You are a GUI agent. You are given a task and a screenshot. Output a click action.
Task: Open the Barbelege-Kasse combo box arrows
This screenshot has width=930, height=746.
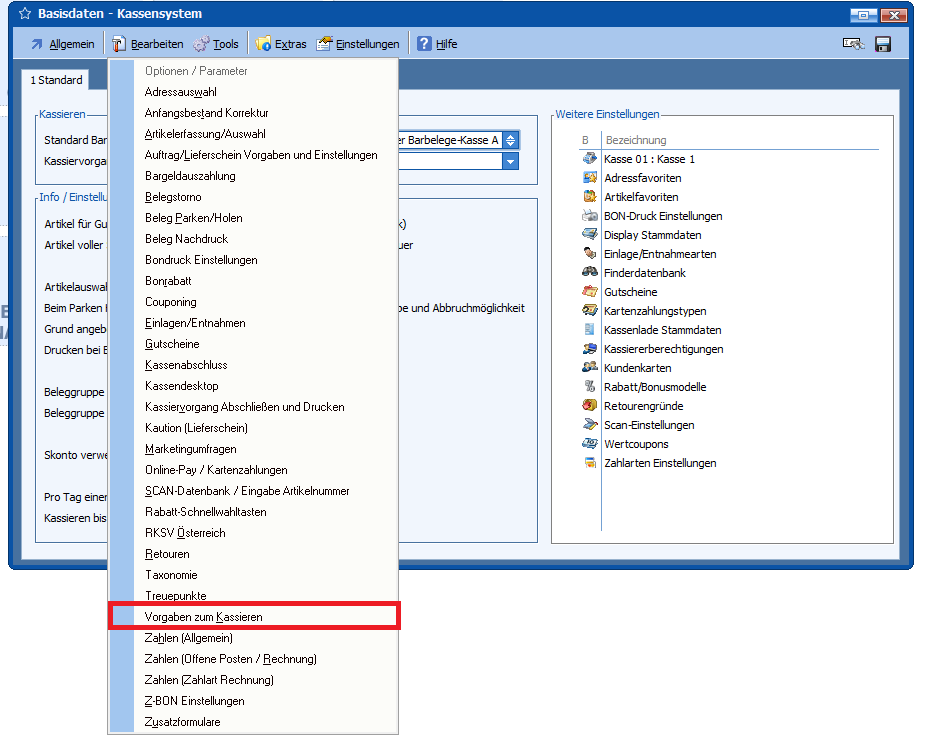coord(510,141)
